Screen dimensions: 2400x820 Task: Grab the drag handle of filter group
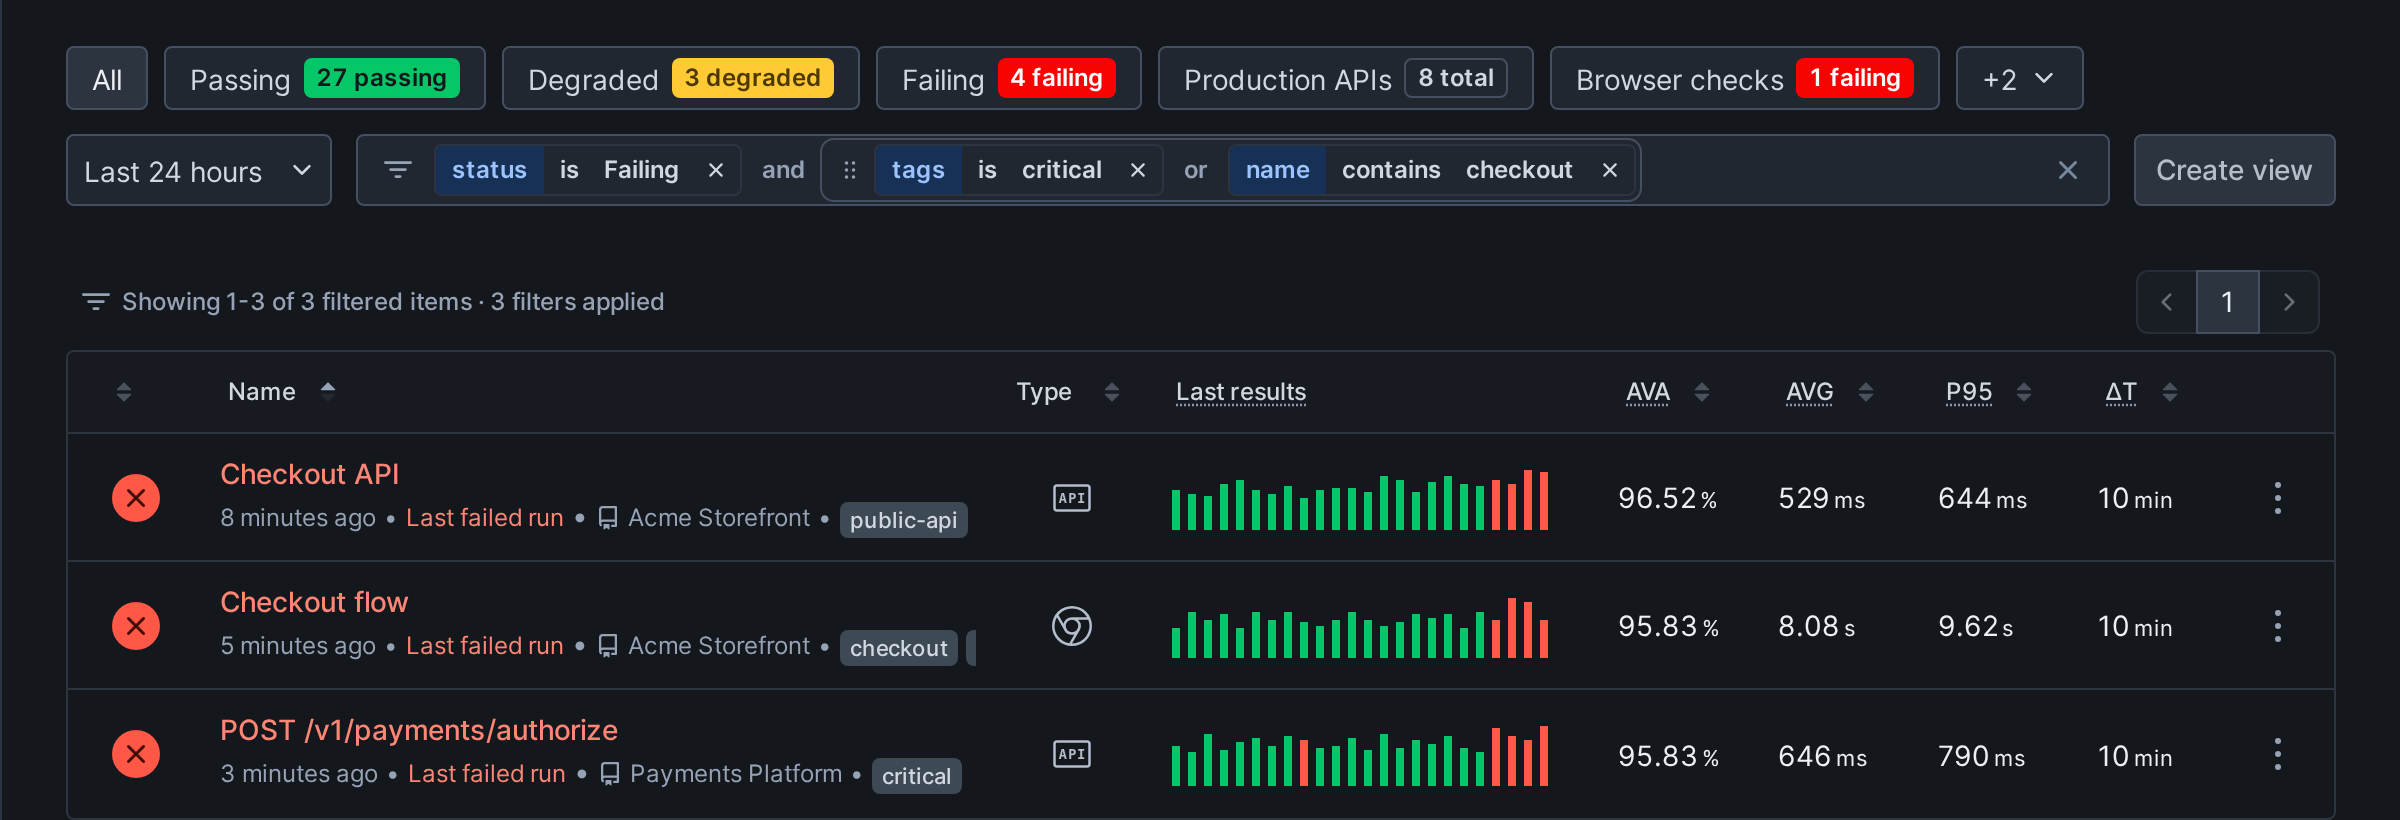coord(850,171)
